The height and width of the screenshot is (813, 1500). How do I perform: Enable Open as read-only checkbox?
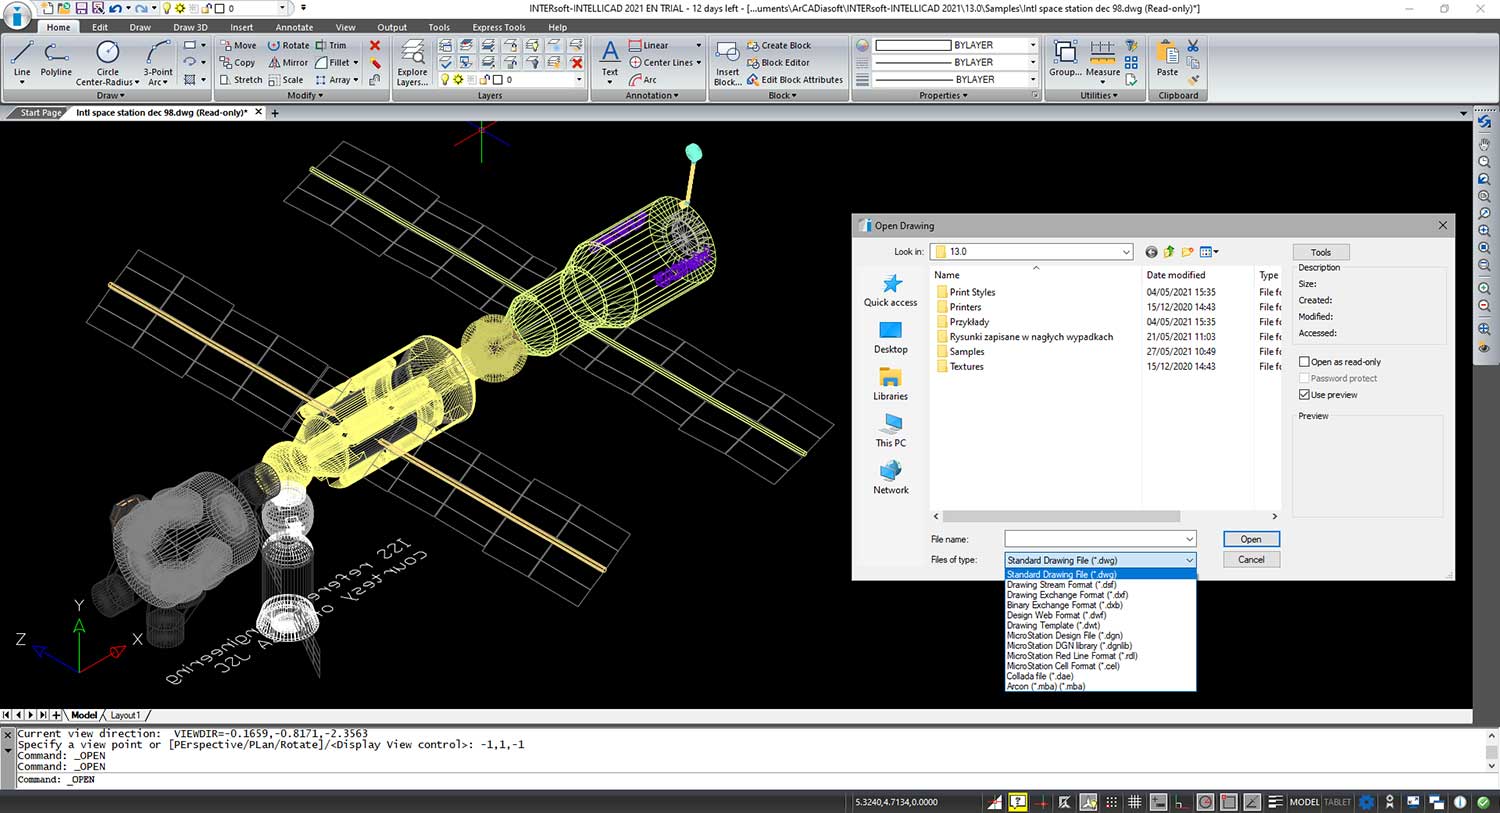pyautogui.click(x=1304, y=362)
